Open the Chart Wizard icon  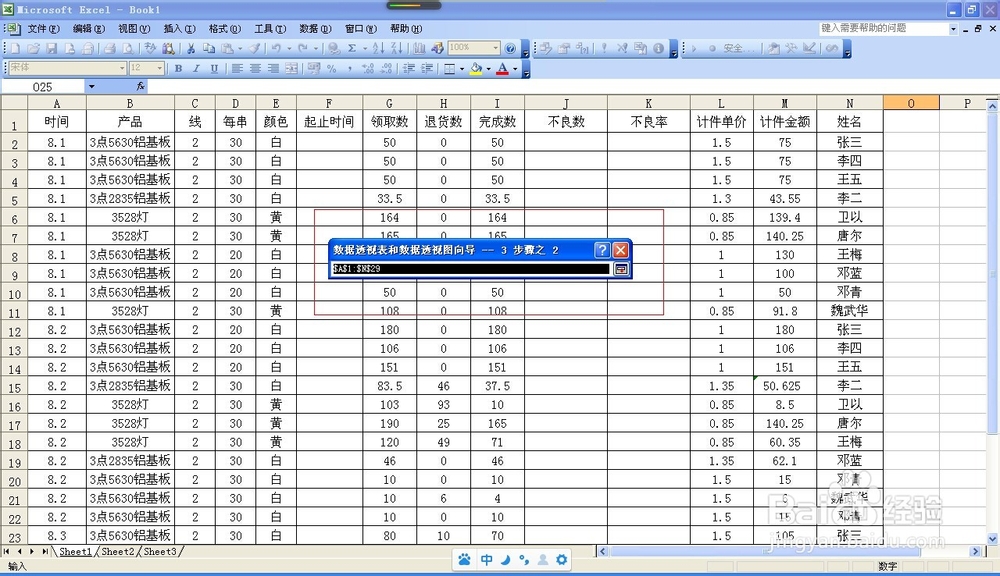[x=418, y=46]
